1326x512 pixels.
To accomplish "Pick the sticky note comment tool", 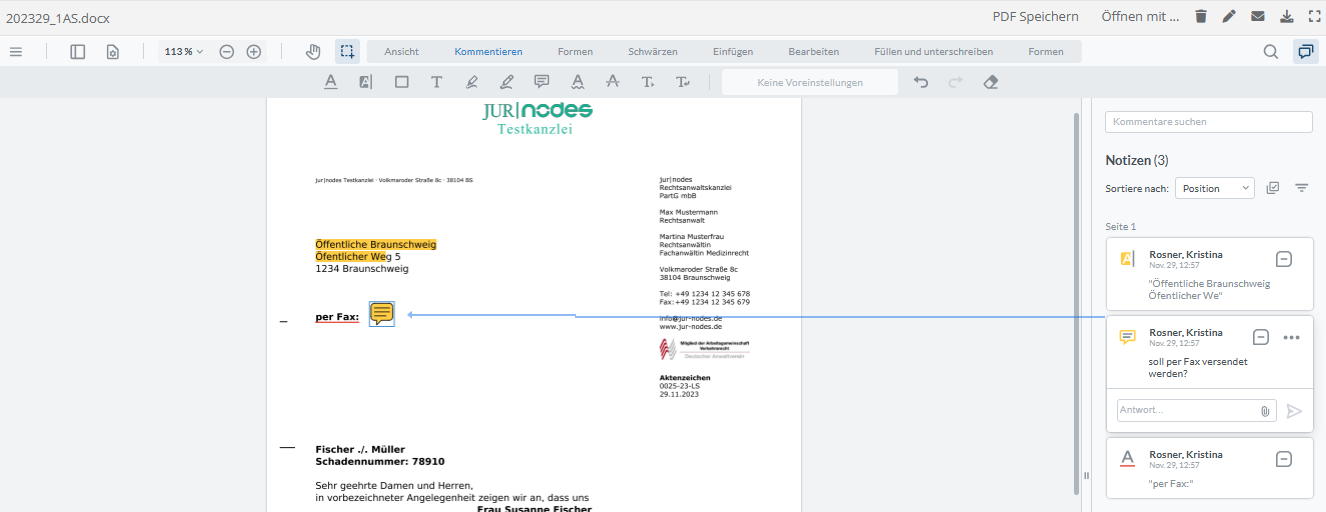I will 541,82.
